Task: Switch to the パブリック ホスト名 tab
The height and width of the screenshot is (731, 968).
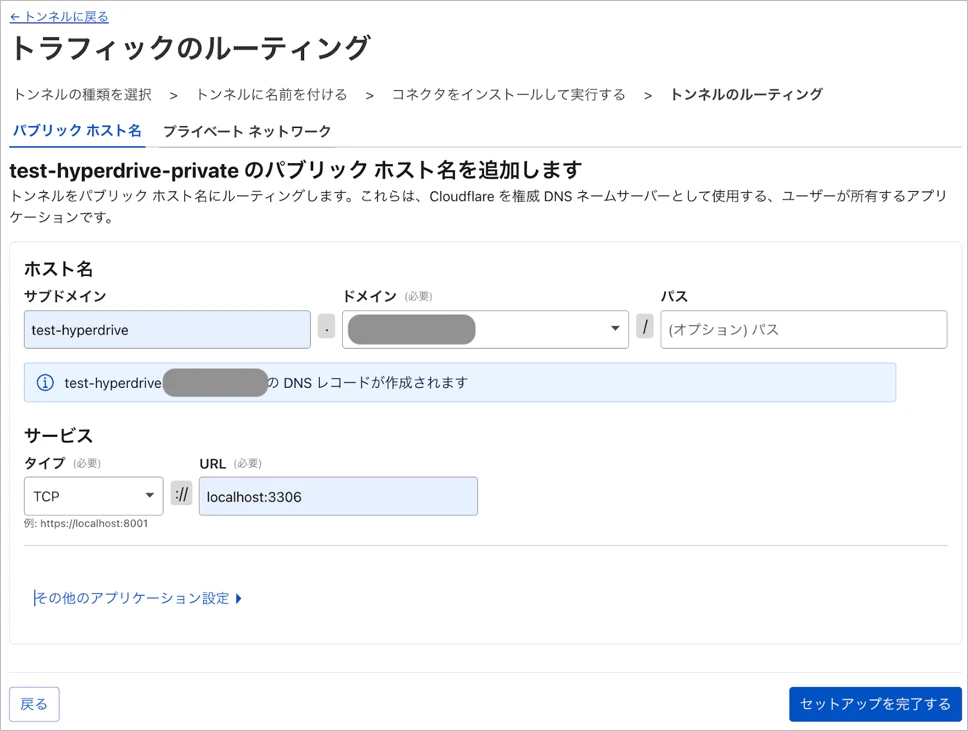Action: (x=76, y=131)
